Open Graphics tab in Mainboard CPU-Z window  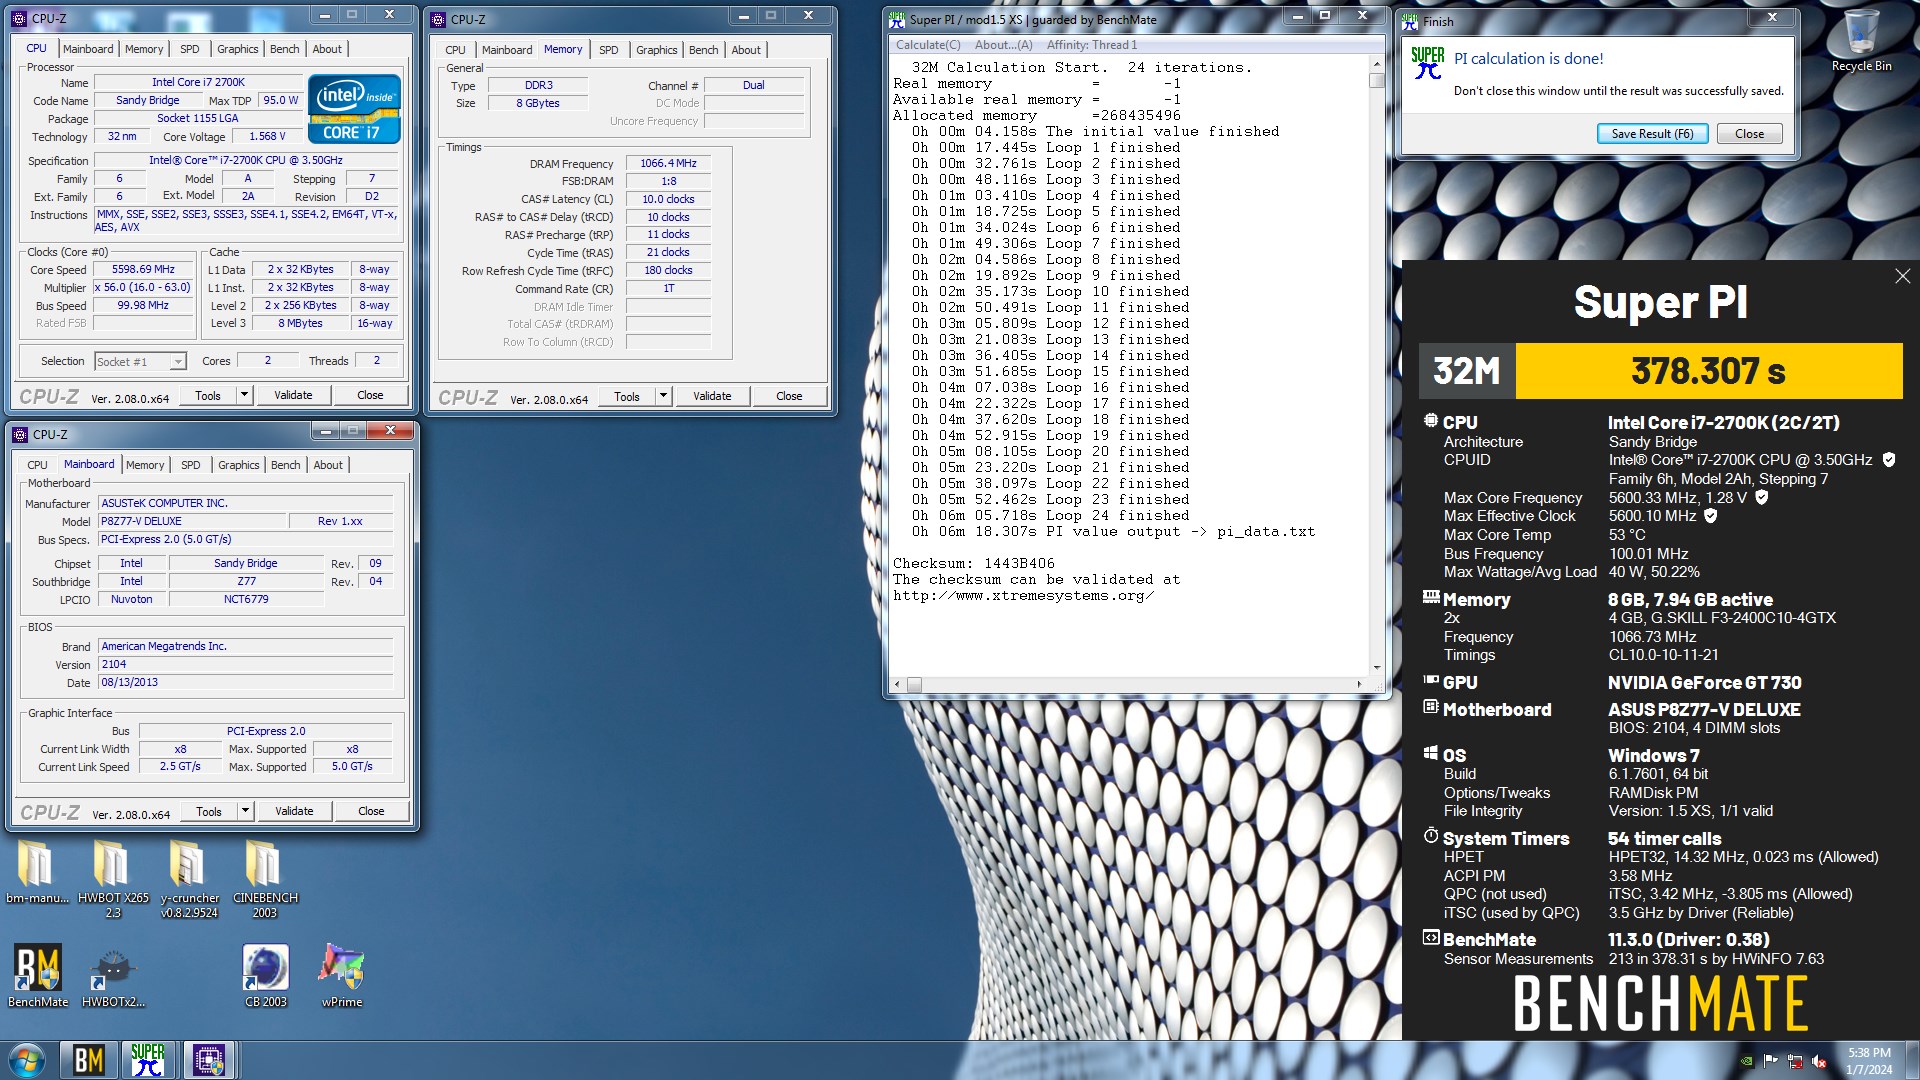pos(238,465)
